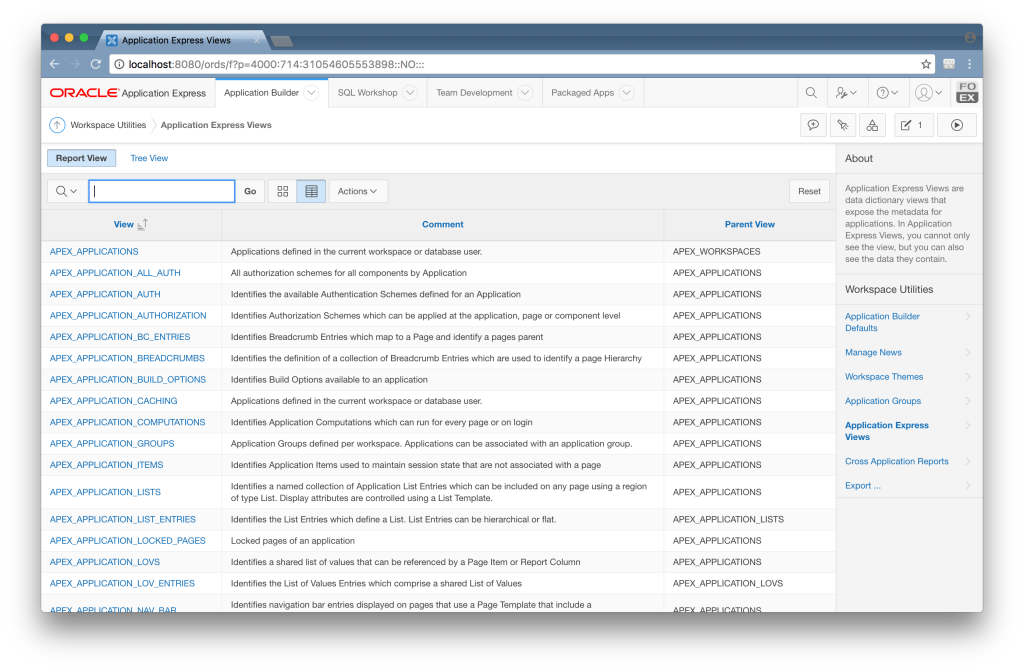The image size is (1024, 671).
Task: Expand the Packaged Apps dropdown chevron
Action: (626, 93)
